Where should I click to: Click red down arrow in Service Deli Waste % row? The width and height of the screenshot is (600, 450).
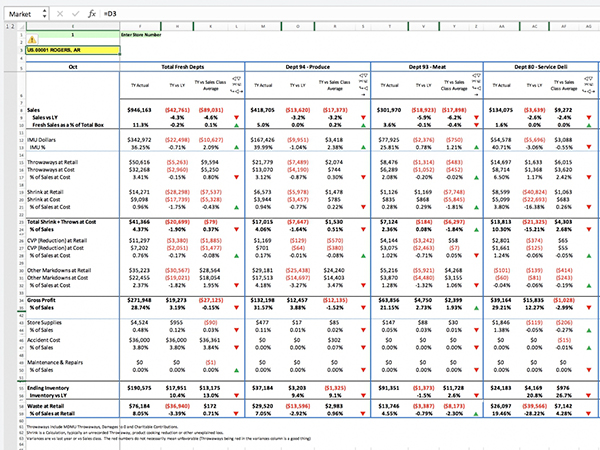(589, 414)
